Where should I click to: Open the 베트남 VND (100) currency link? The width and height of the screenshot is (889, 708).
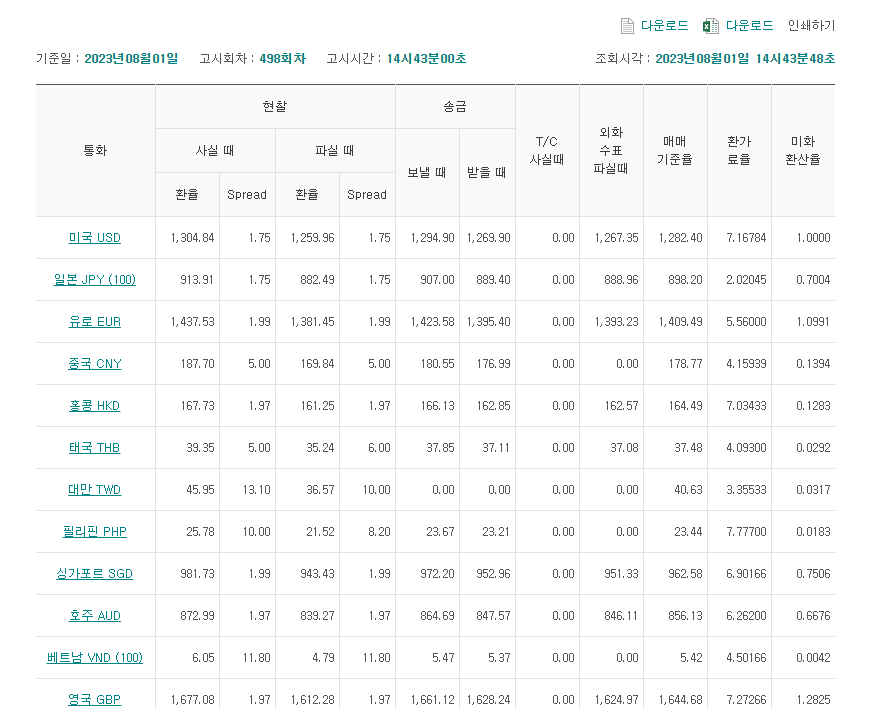[x=95, y=657]
